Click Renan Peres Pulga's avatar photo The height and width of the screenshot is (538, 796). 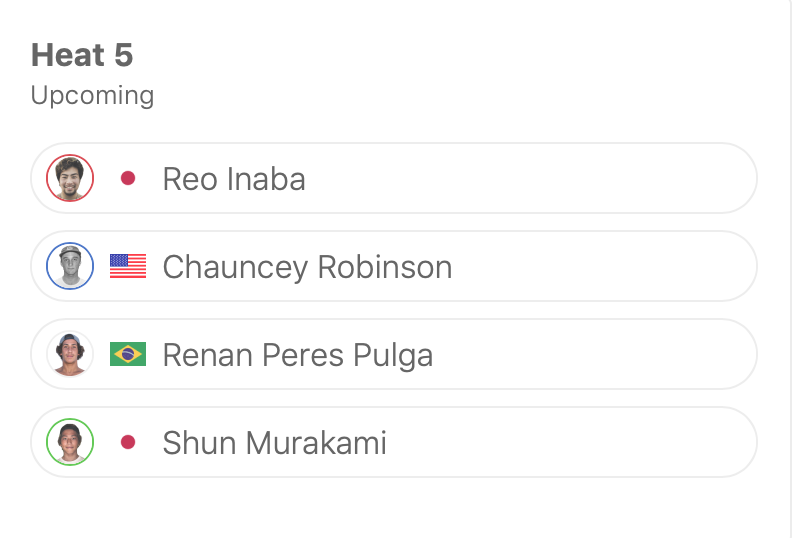pos(70,355)
